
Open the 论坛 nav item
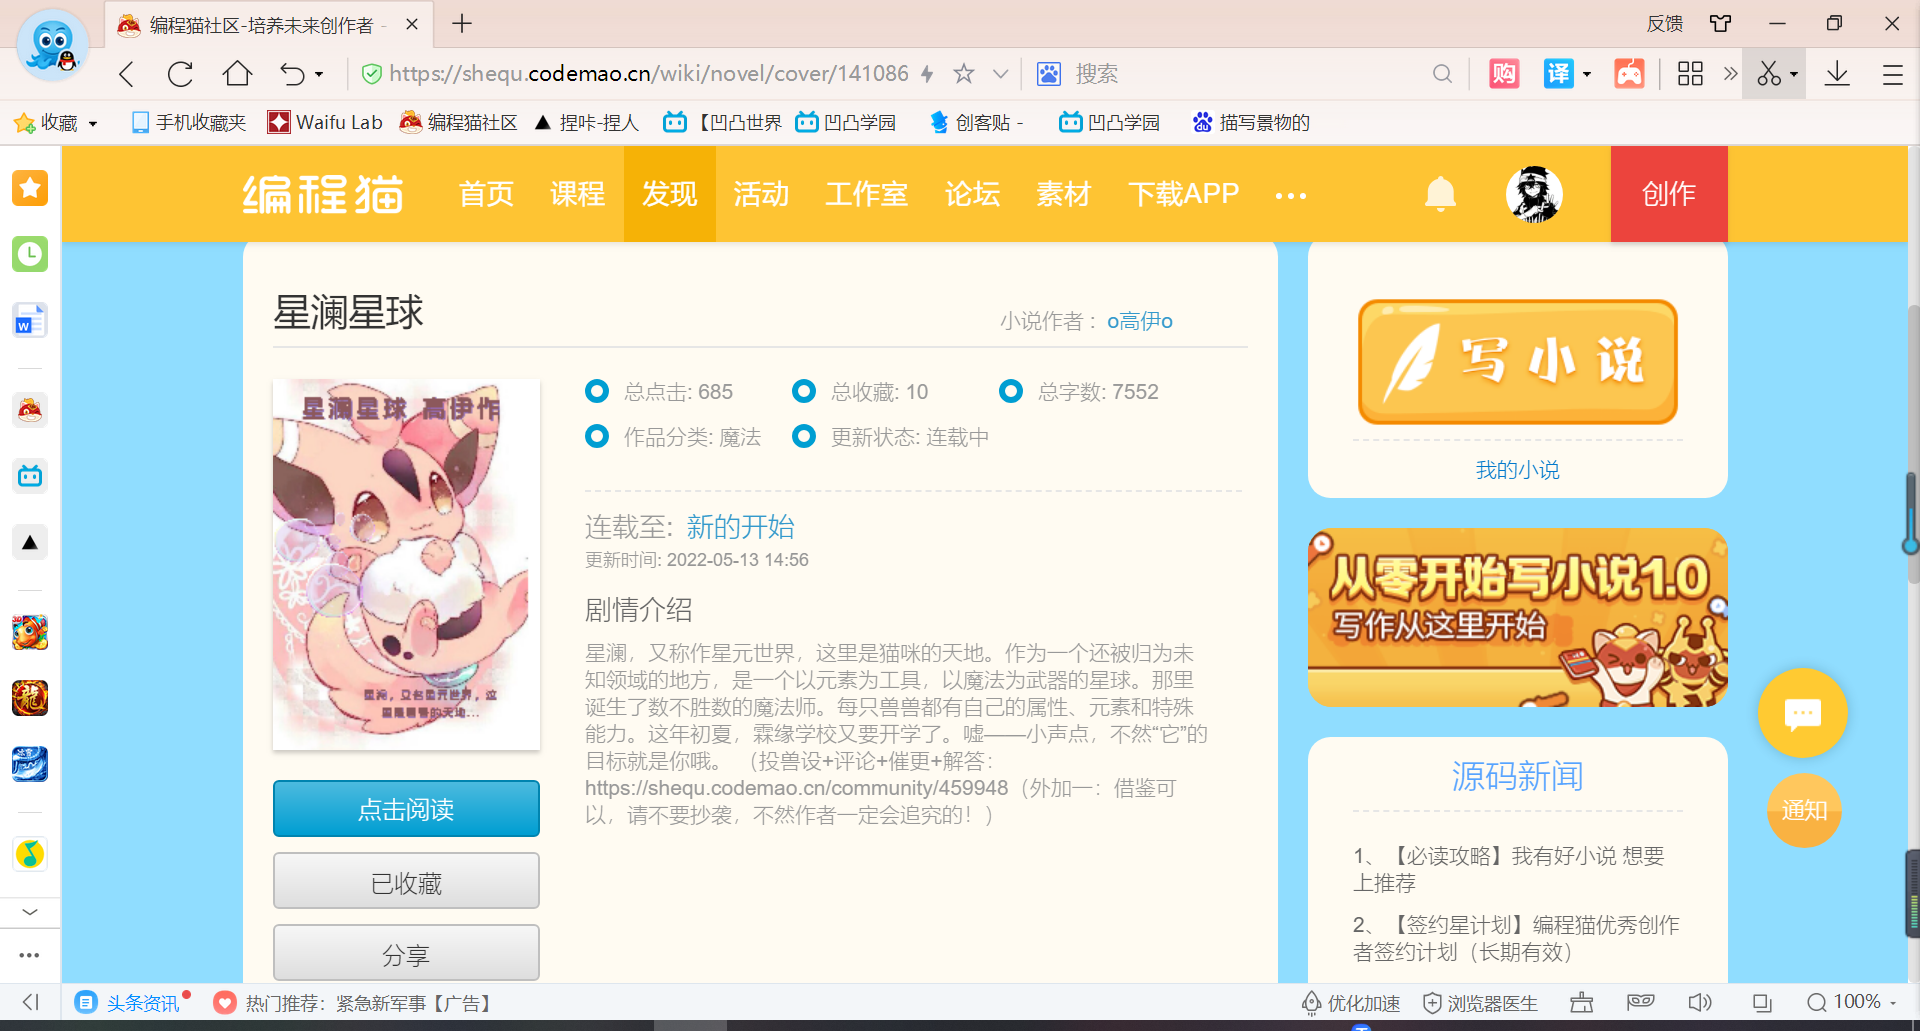[x=973, y=194]
